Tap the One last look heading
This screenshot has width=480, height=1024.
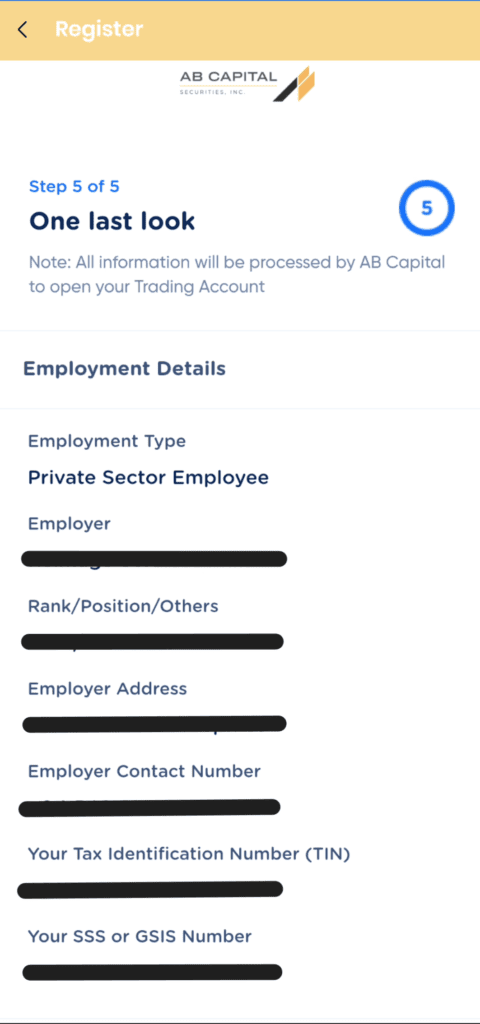point(112,221)
